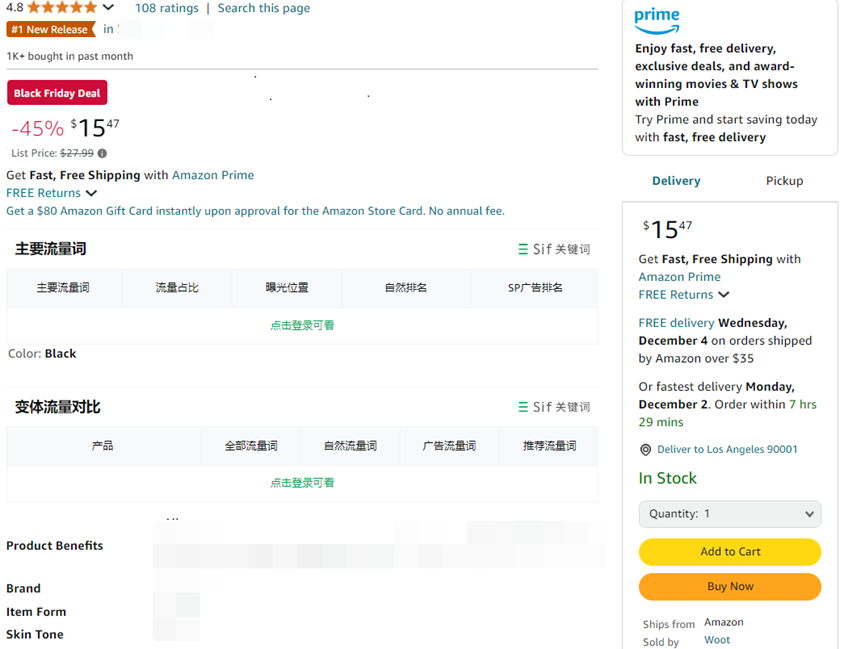Click the 自然排名 column header
This screenshot has width=865, height=649.
pos(406,288)
